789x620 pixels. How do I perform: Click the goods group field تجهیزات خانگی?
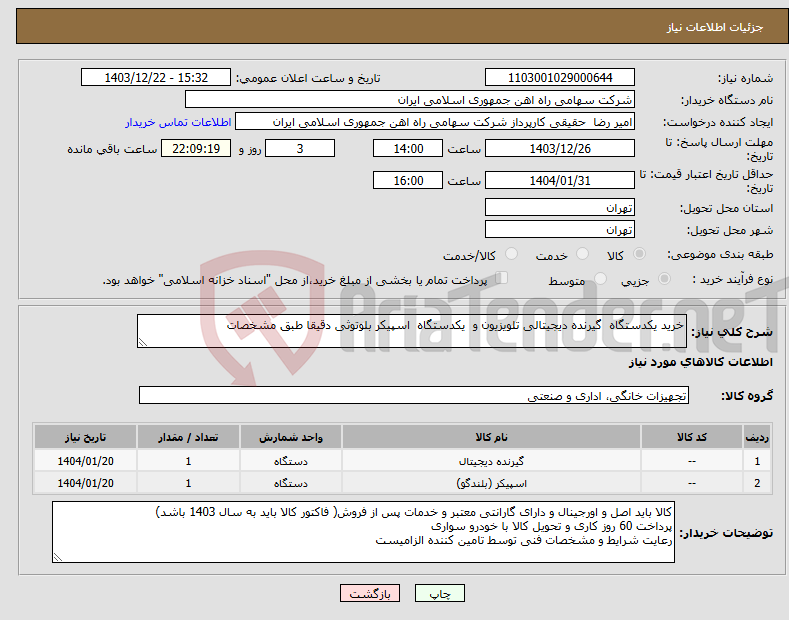tap(414, 396)
